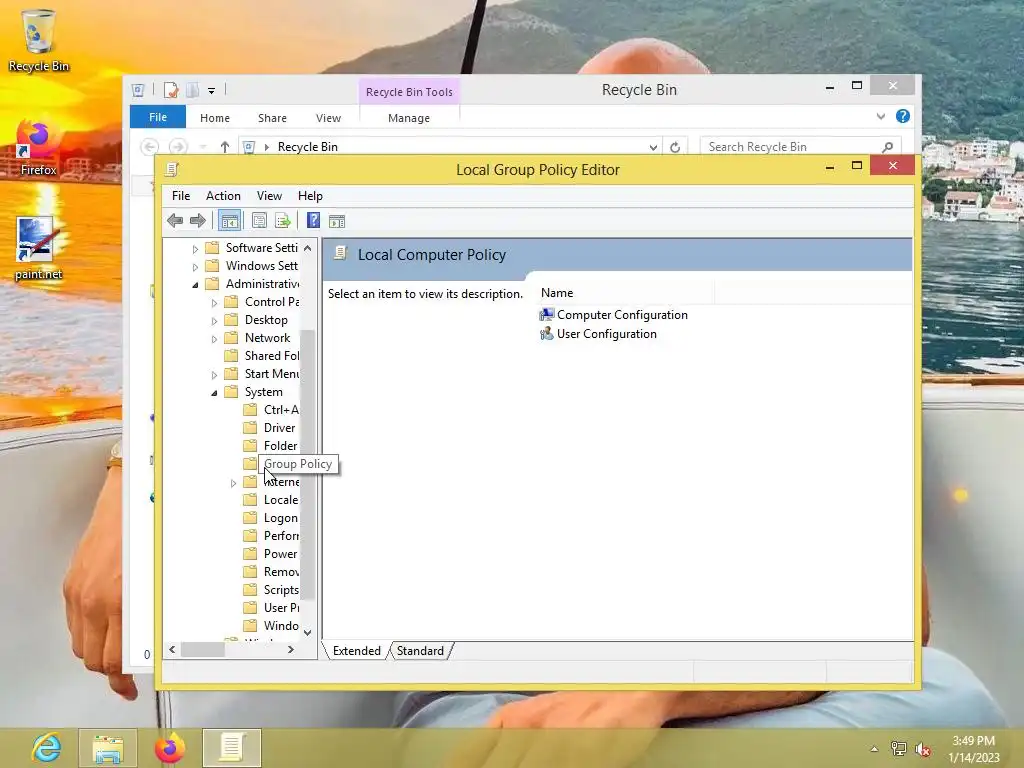Click Properties icon in Recycle Bin quick access toolbar
The height and width of the screenshot is (768, 1024).
(171, 90)
